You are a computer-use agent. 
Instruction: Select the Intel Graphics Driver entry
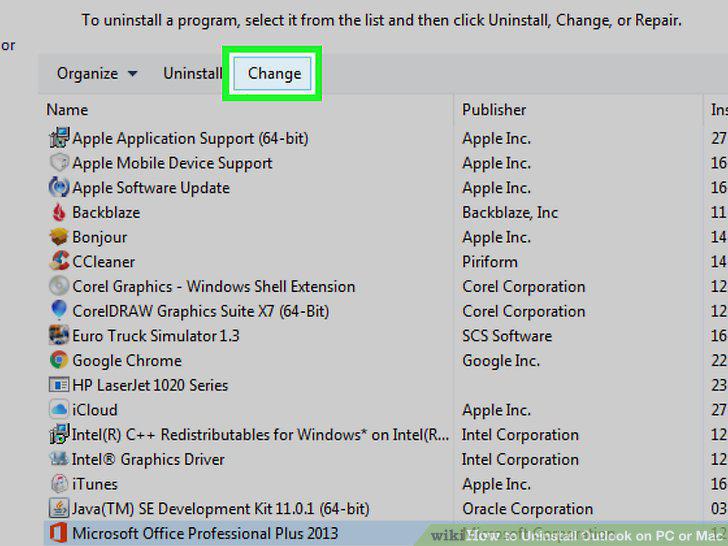pyautogui.click(x=148, y=459)
